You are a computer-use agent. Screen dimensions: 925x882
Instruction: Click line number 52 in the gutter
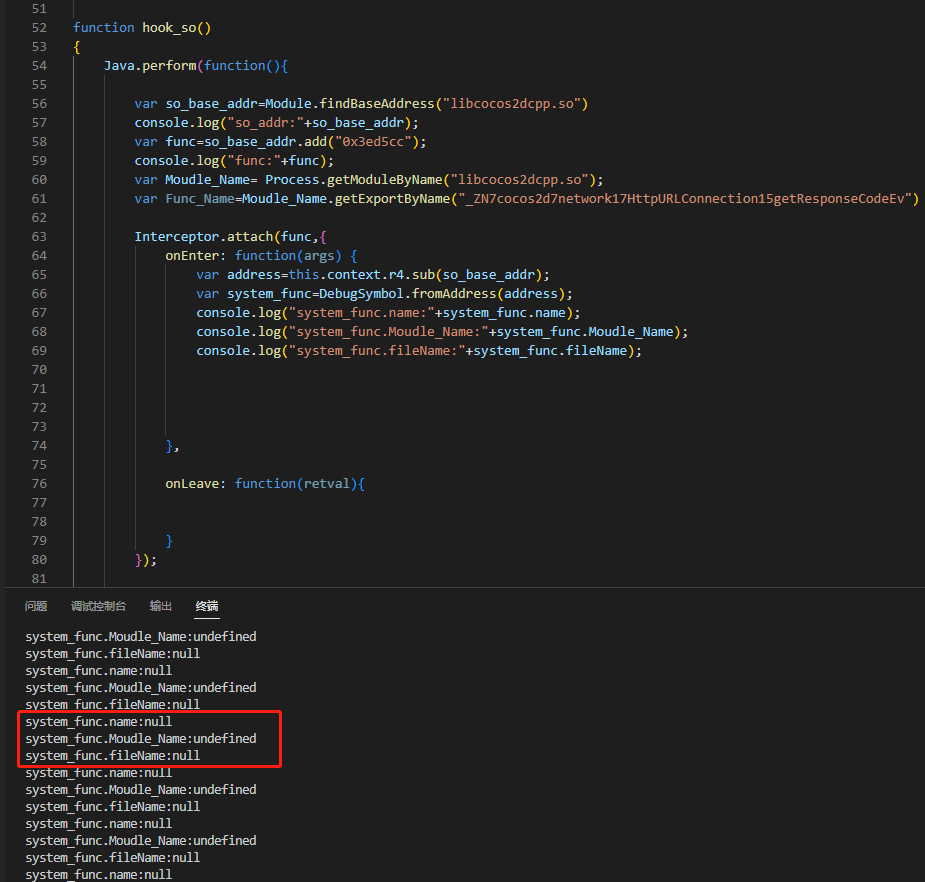[x=39, y=27]
